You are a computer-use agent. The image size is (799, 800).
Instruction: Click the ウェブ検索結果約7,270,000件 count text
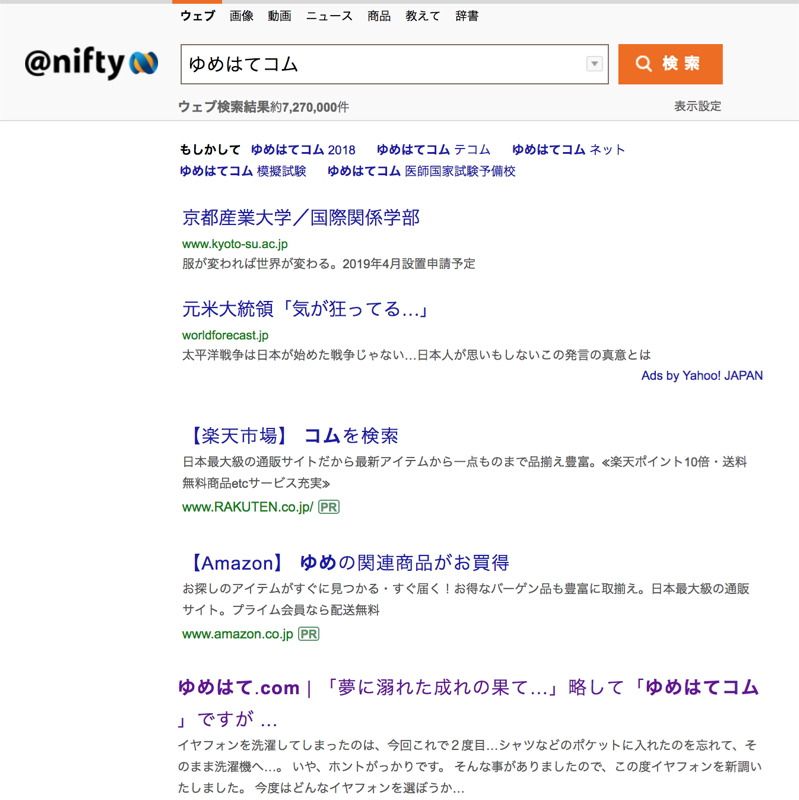[x=264, y=107]
